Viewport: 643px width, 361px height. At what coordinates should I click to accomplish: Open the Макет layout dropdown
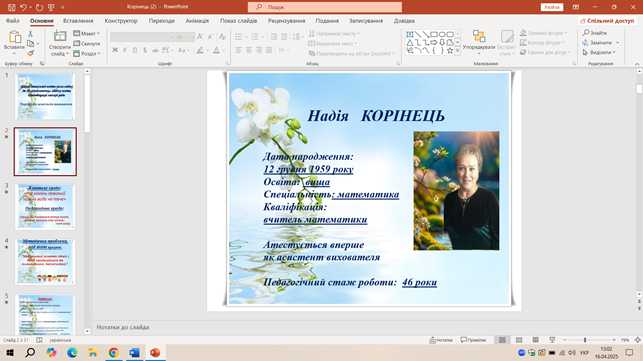pos(87,34)
